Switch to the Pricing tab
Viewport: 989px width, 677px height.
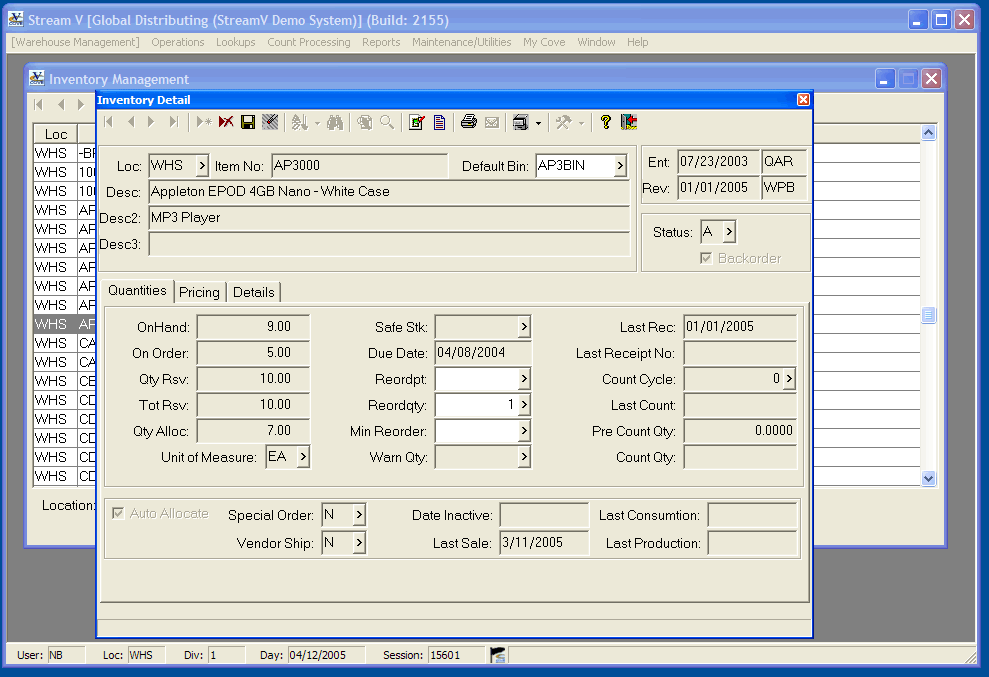(x=199, y=291)
